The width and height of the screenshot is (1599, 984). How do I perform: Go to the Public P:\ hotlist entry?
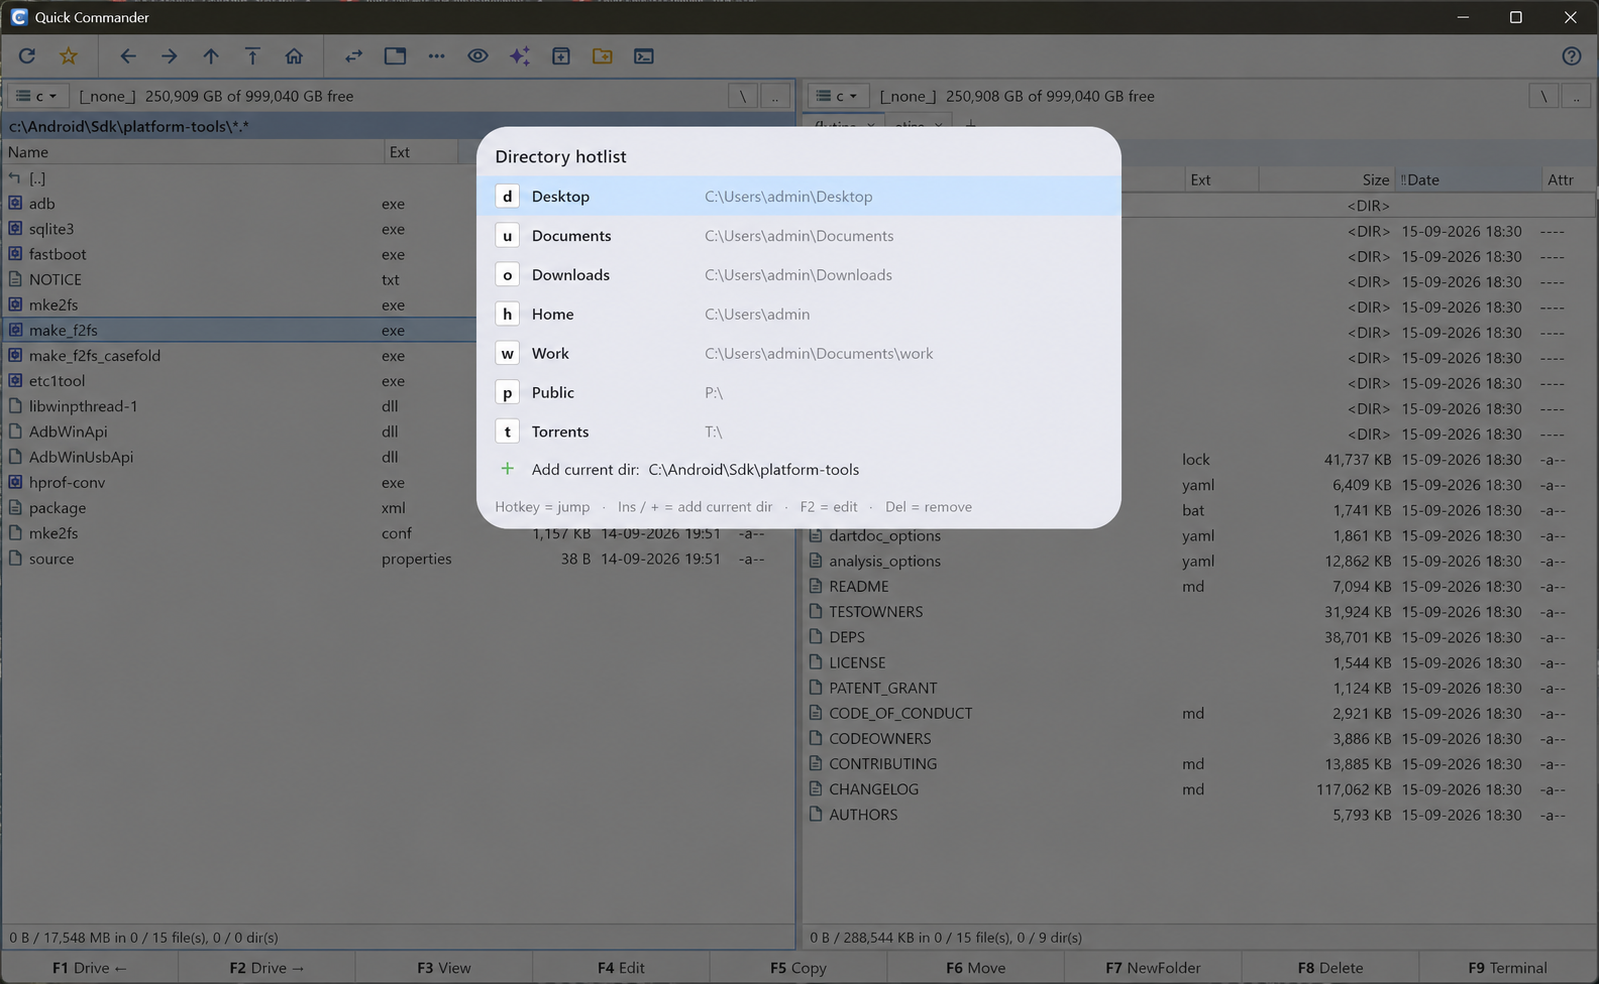tap(799, 393)
